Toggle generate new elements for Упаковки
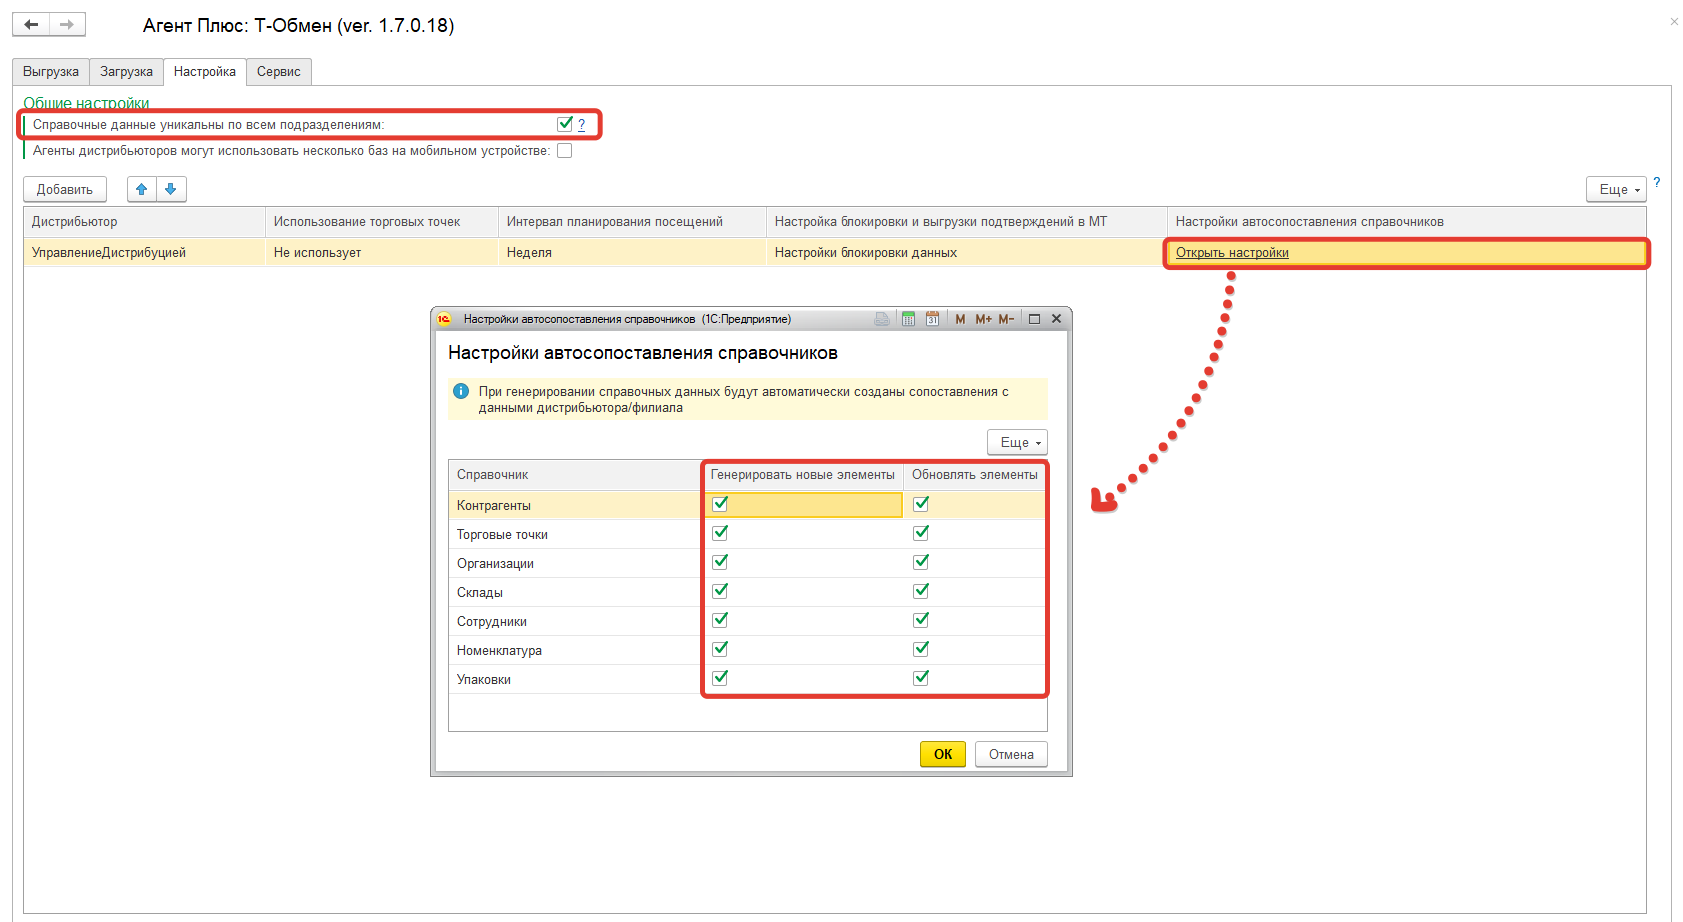 [720, 678]
